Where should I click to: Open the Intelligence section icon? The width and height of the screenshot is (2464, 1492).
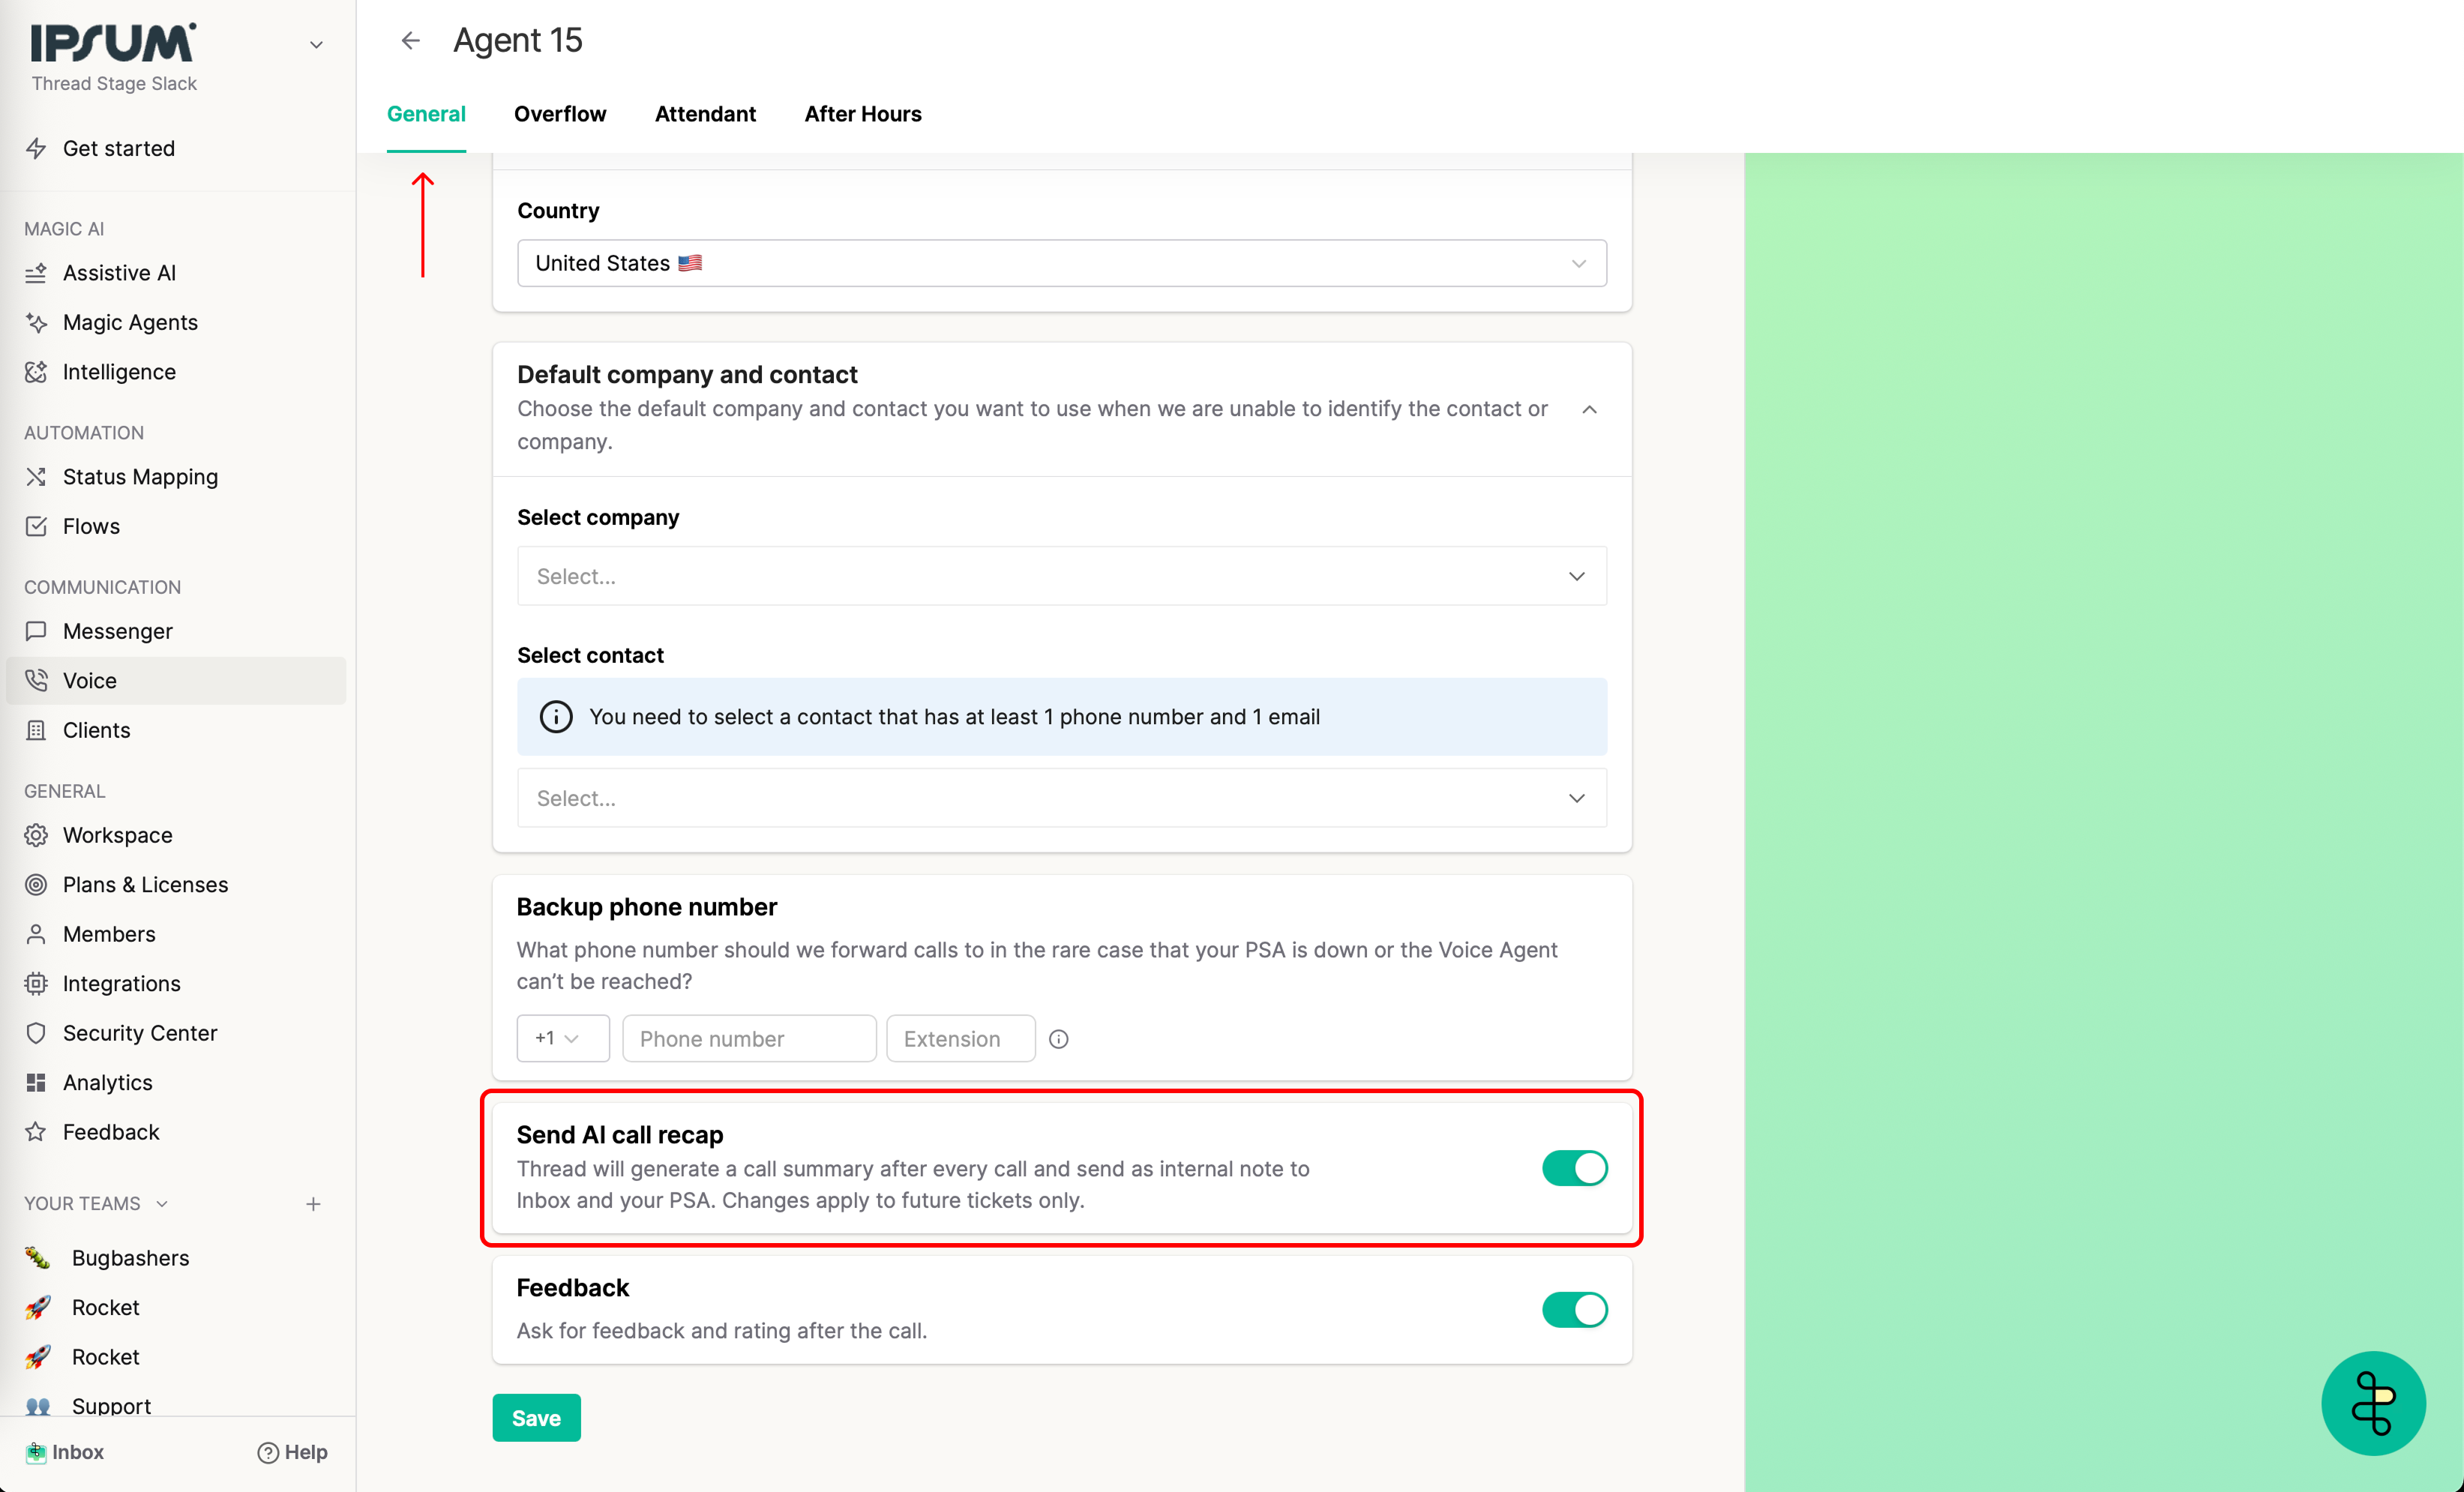(36, 372)
